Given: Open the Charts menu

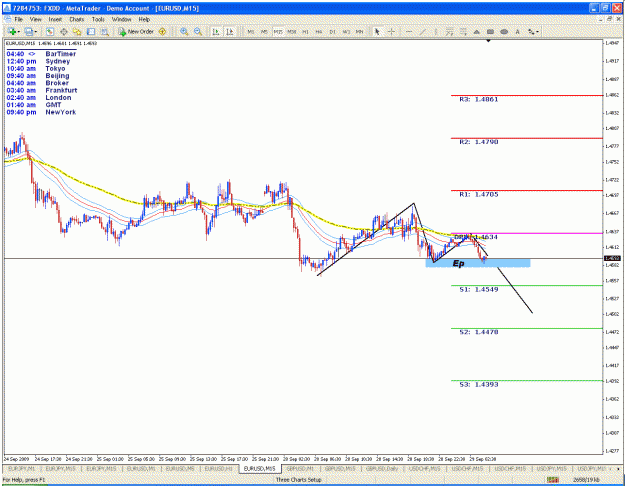Looking at the screenshot, I should pyautogui.click(x=77, y=19).
